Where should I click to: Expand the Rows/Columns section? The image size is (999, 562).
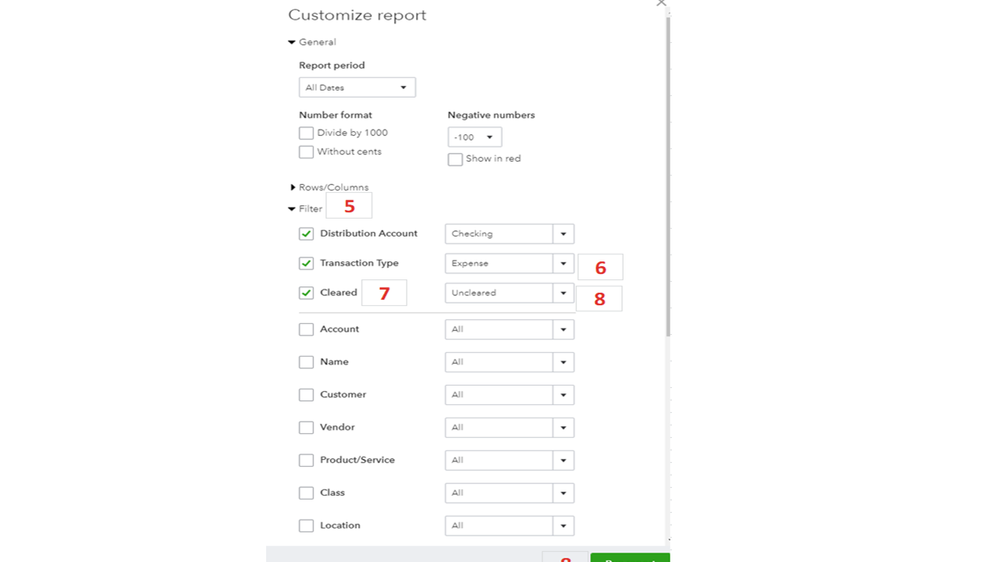(x=293, y=188)
